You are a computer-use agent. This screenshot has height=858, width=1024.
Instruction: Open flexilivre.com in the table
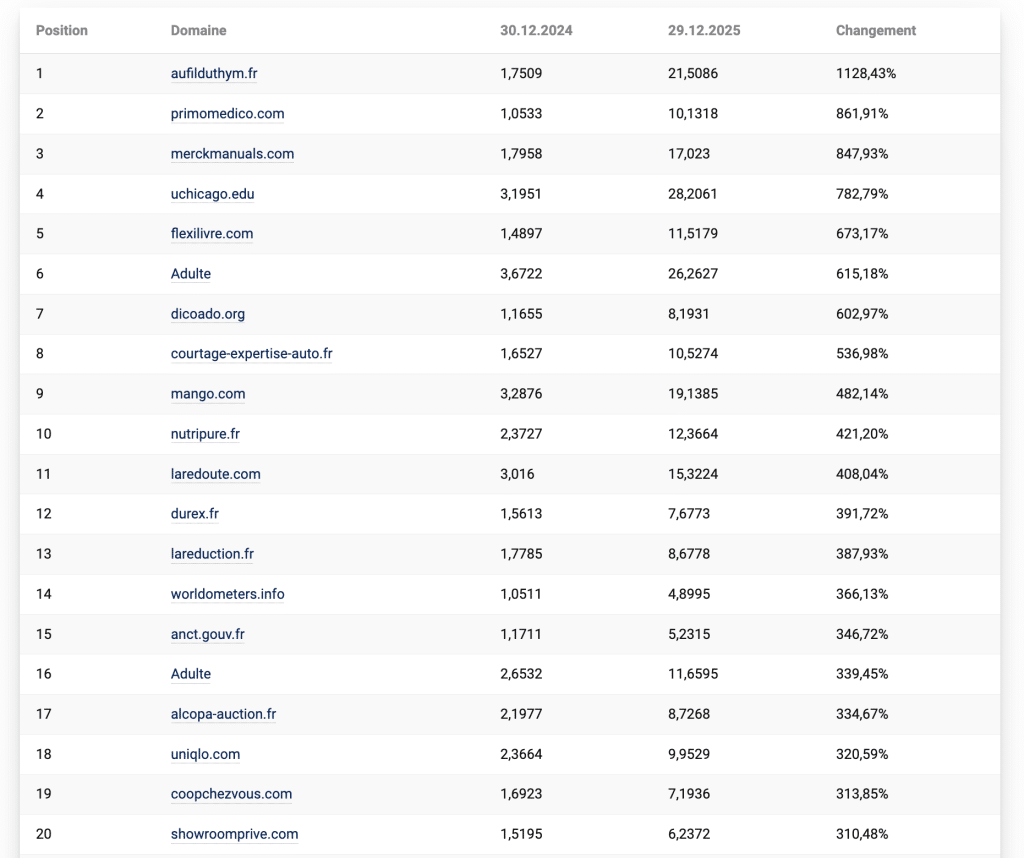(212, 234)
